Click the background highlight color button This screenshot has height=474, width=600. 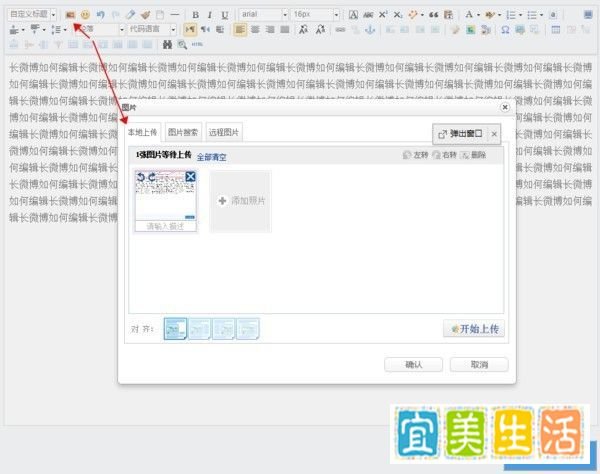[x=490, y=15]
